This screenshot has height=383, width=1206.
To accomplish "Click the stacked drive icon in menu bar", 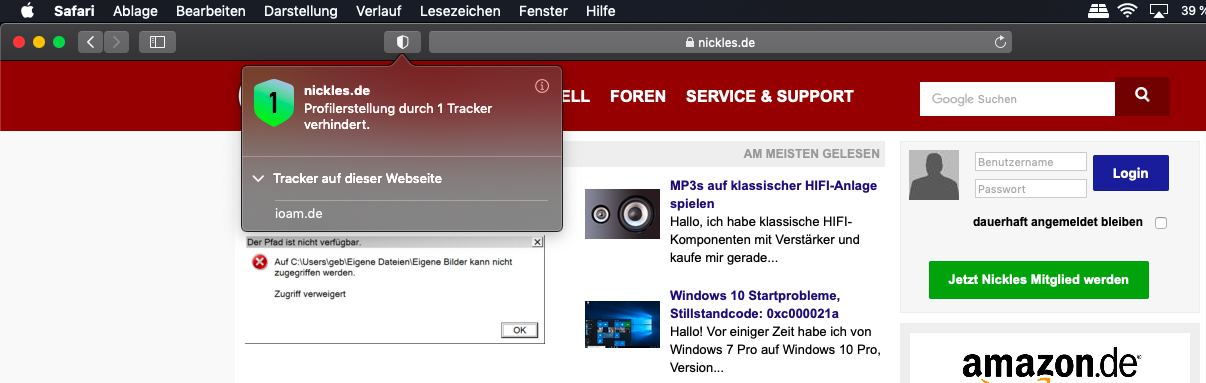I will (x=1098, y=12).
